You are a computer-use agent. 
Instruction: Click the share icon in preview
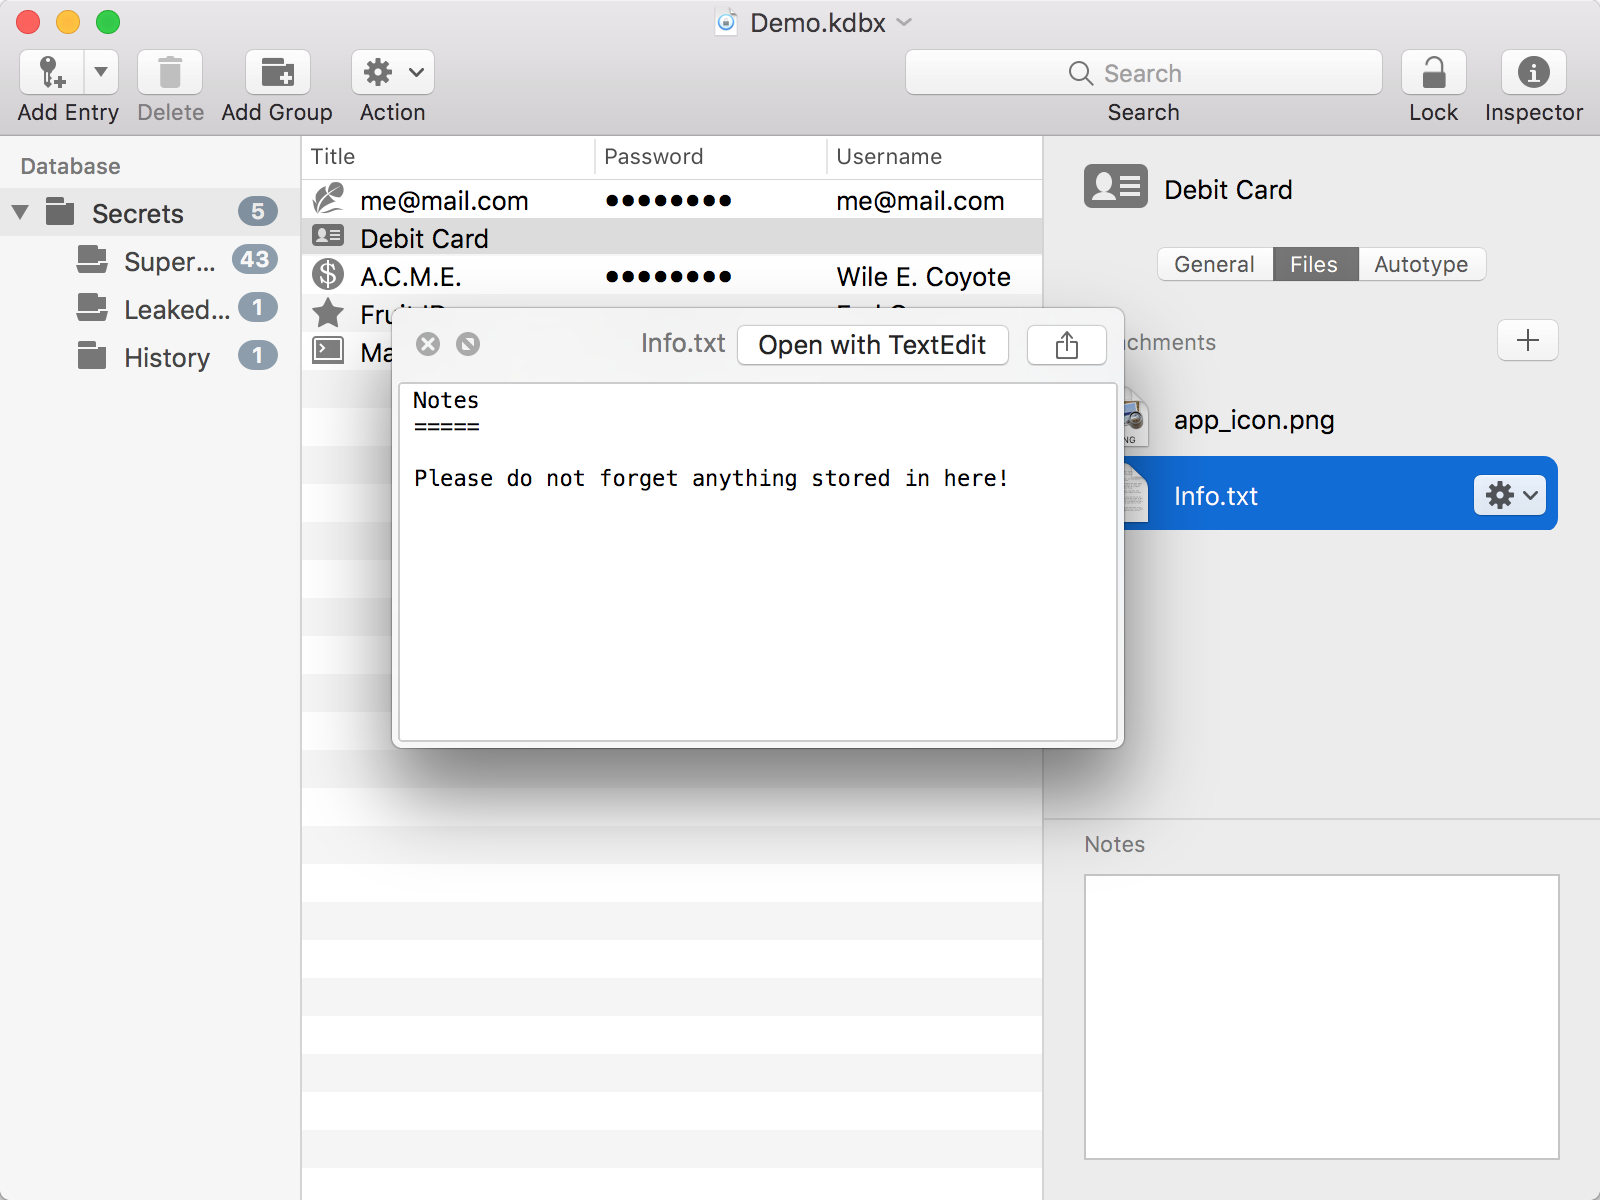click(1067, 345)
